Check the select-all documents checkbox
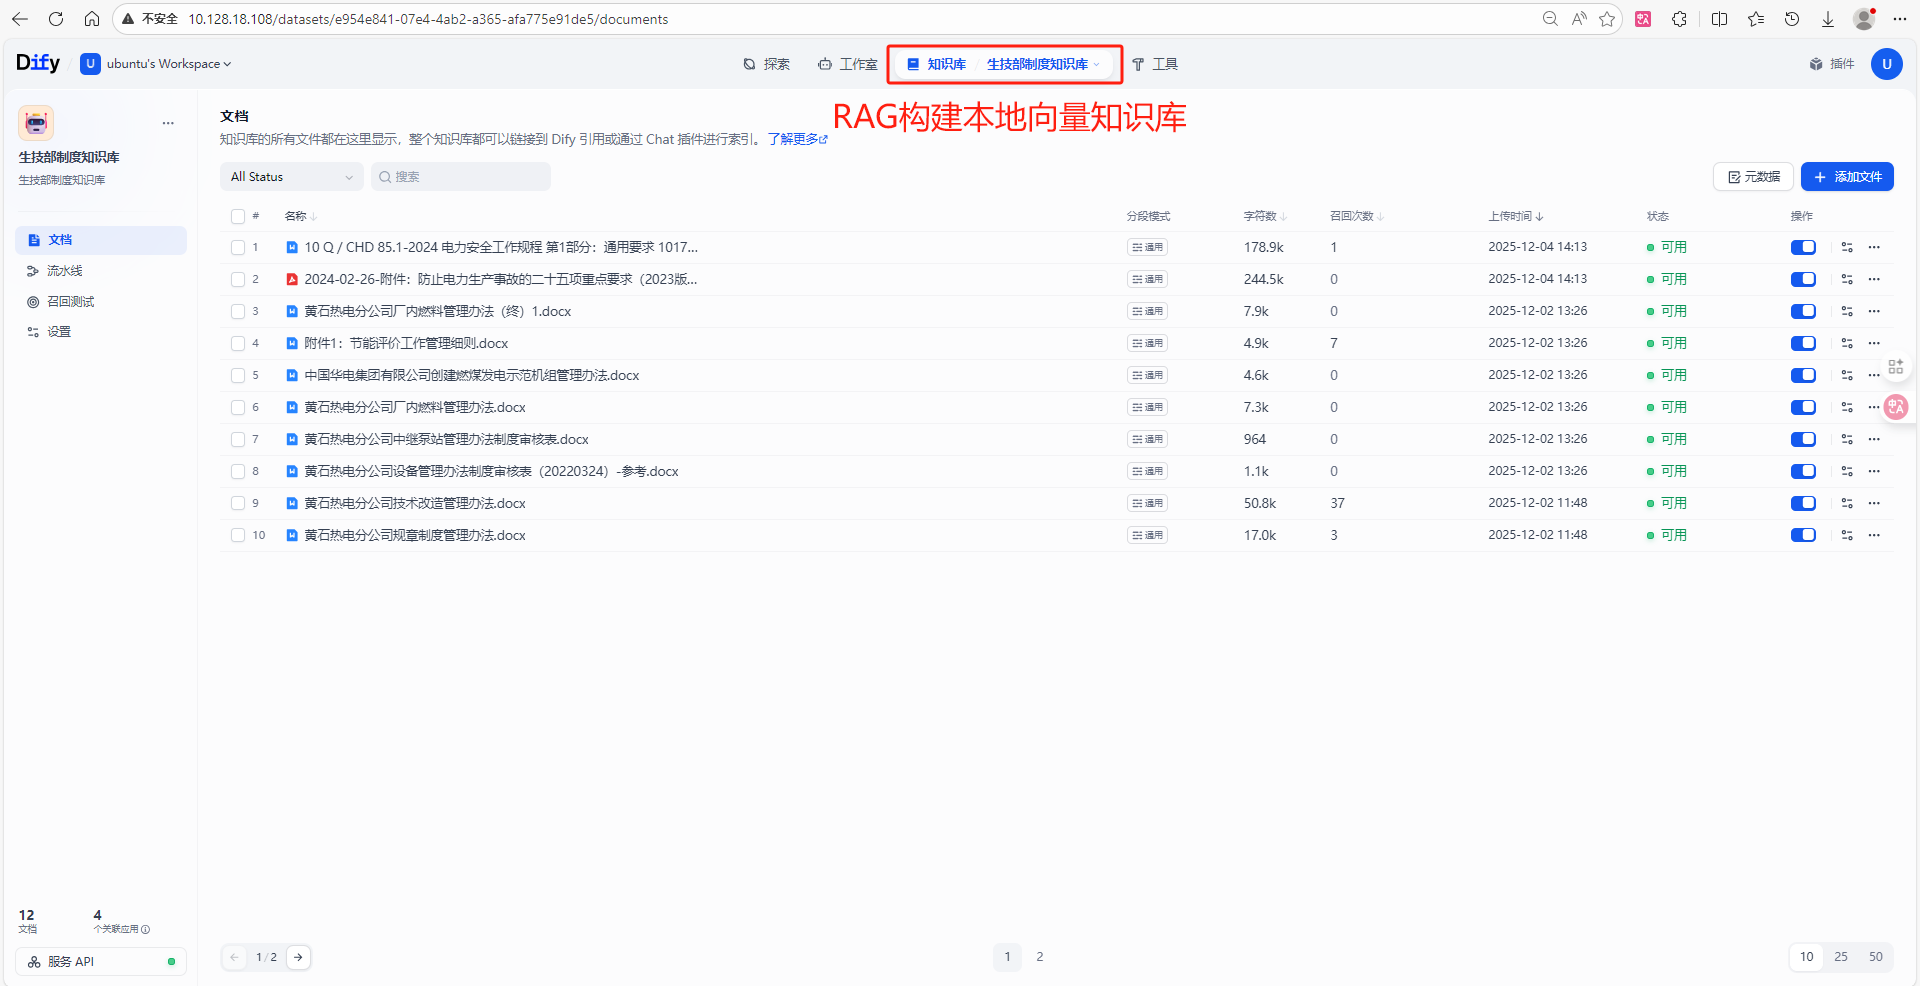The height and width of the screenshot is (986, 1920). point(238,216)
